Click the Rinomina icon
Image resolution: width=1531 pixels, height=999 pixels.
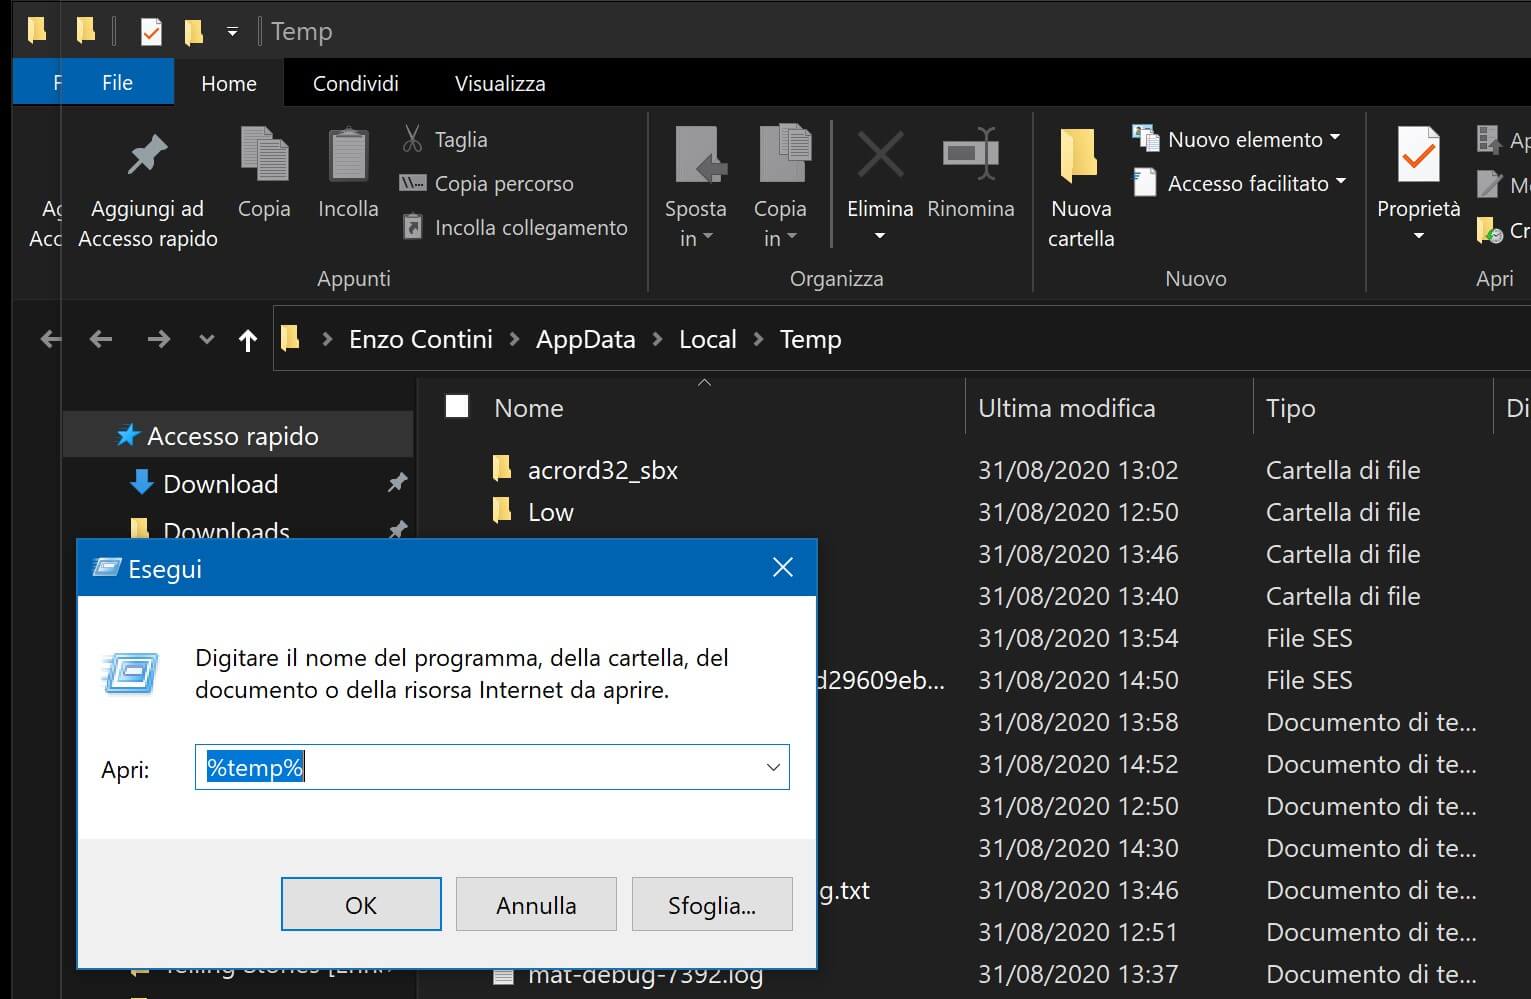tap(970, 156)
